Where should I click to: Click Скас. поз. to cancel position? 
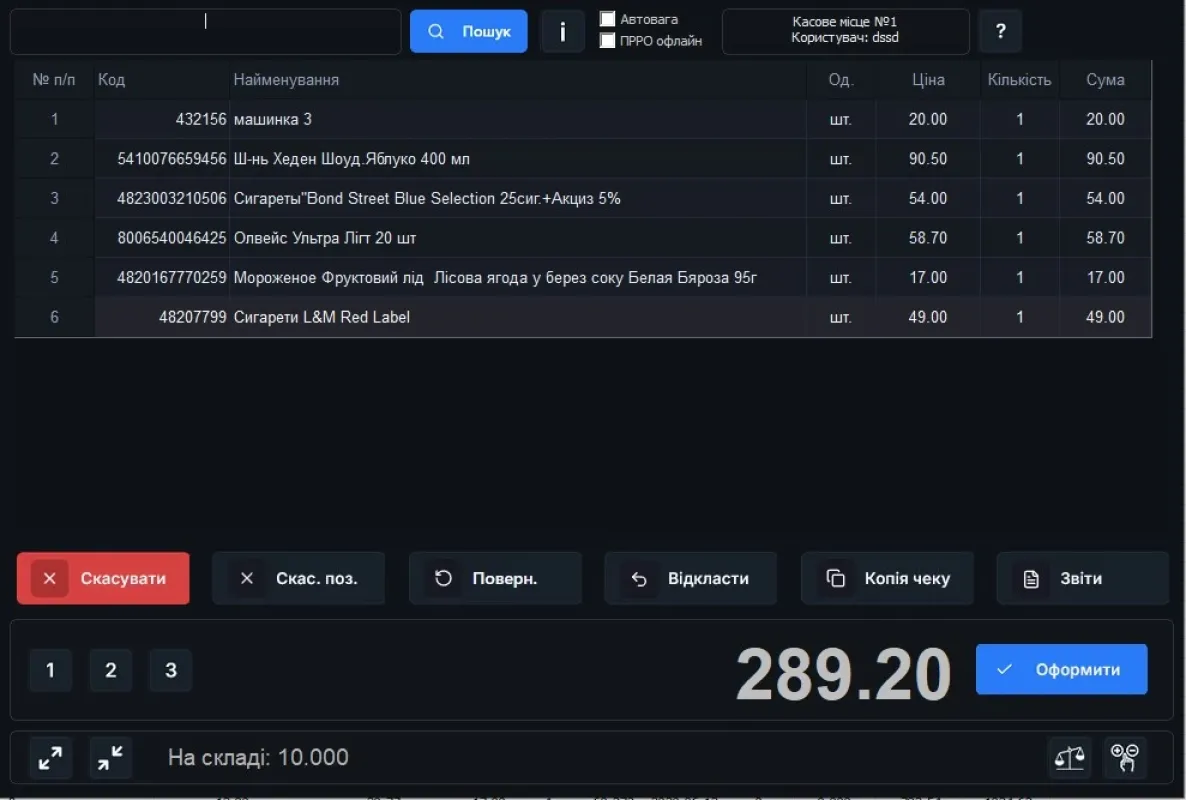[298, 578]
